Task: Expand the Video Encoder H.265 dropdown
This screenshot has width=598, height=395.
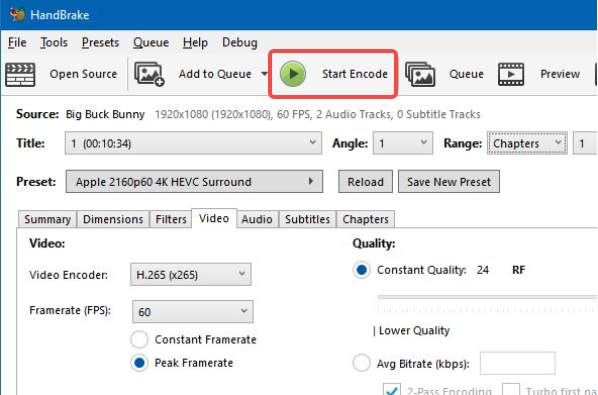Action: coord(191,275)
